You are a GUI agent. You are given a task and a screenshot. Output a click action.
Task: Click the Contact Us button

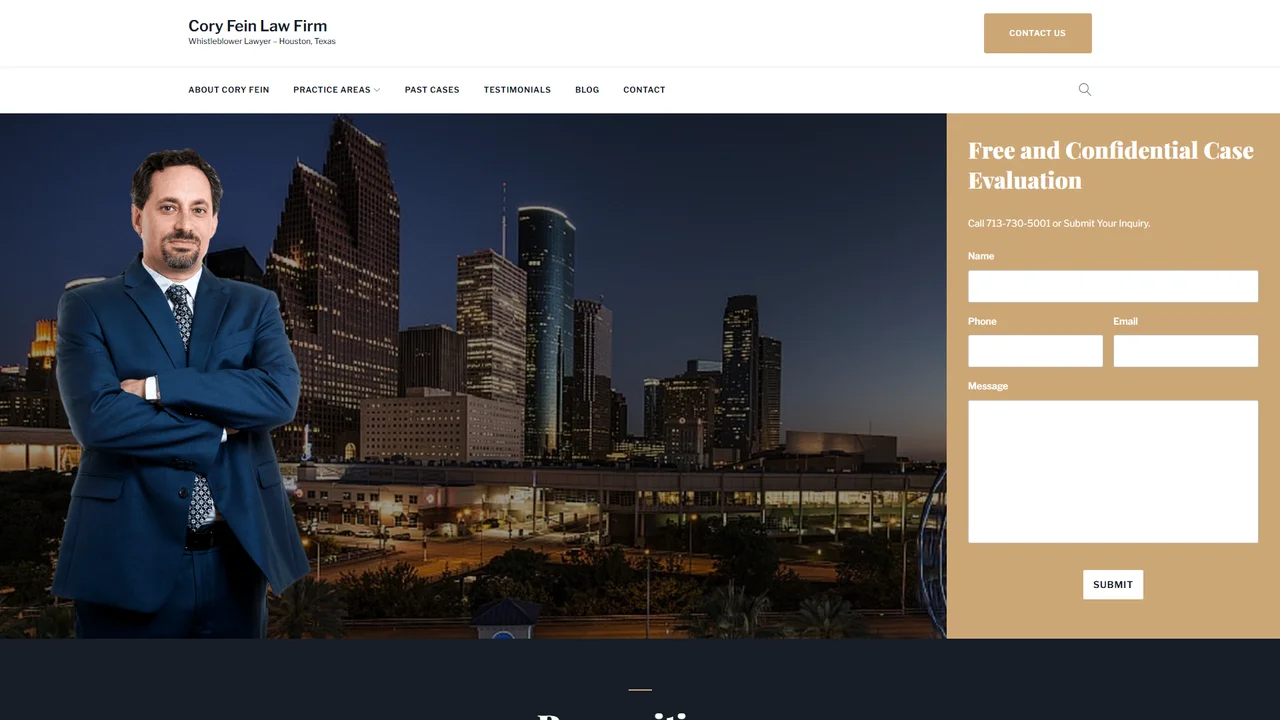tap(1038, 33)
